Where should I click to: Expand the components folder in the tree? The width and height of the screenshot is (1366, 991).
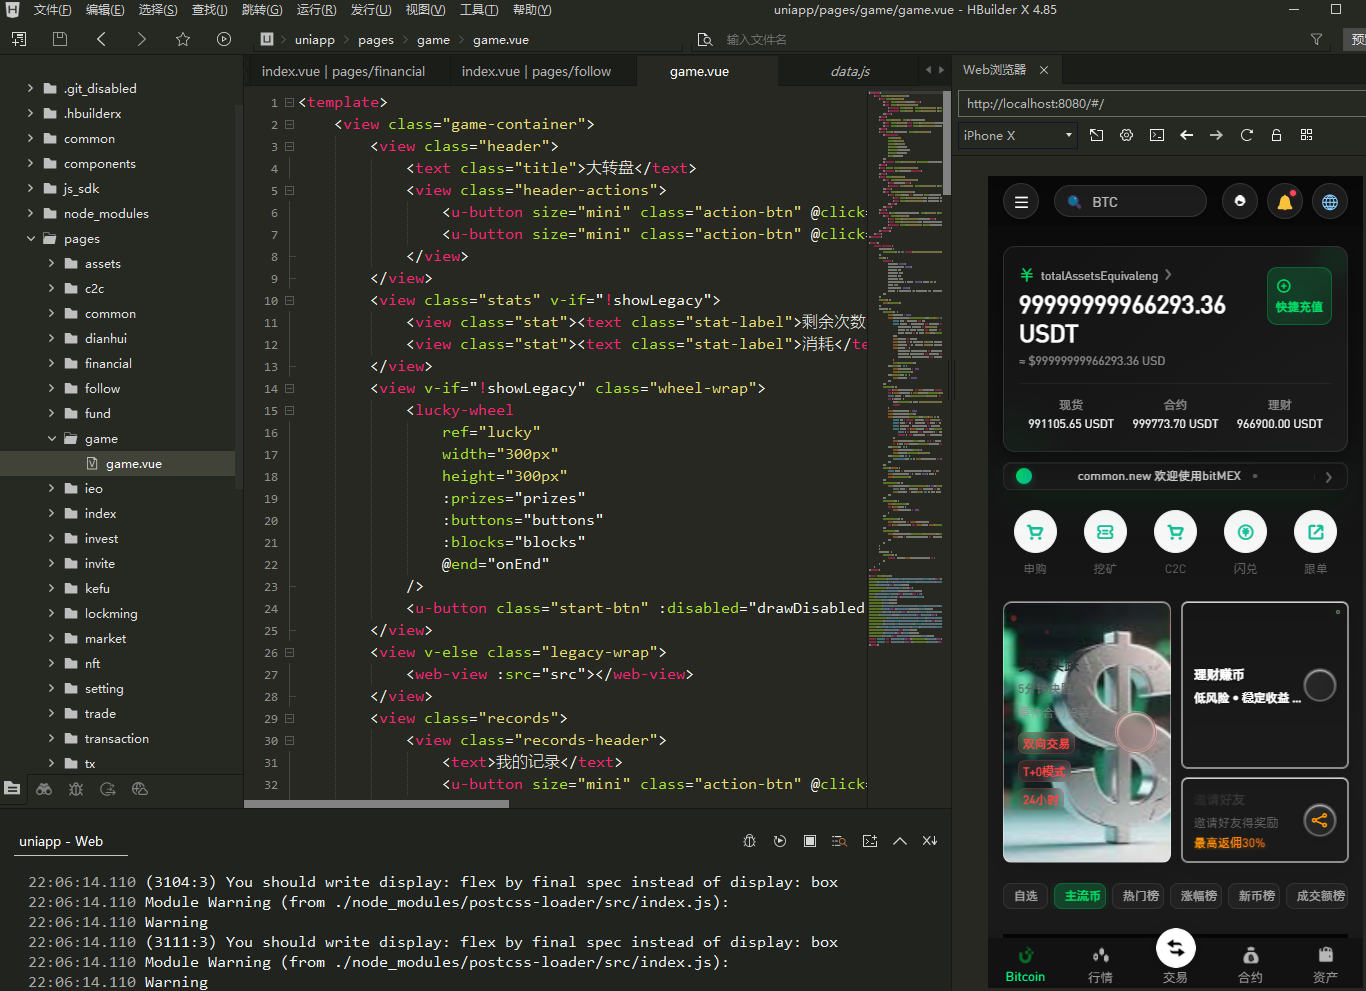point(31,163)
